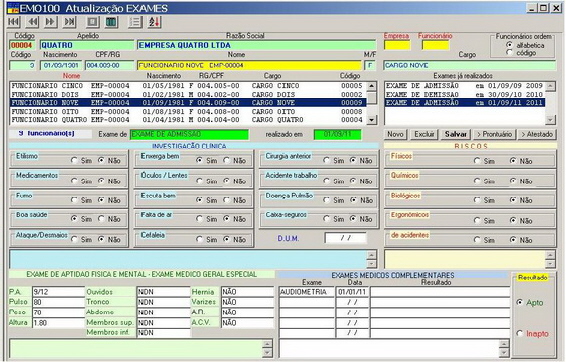Screen dimensions: 566x362
Task: Open the > Prontuário button
Action: [495, 134]
